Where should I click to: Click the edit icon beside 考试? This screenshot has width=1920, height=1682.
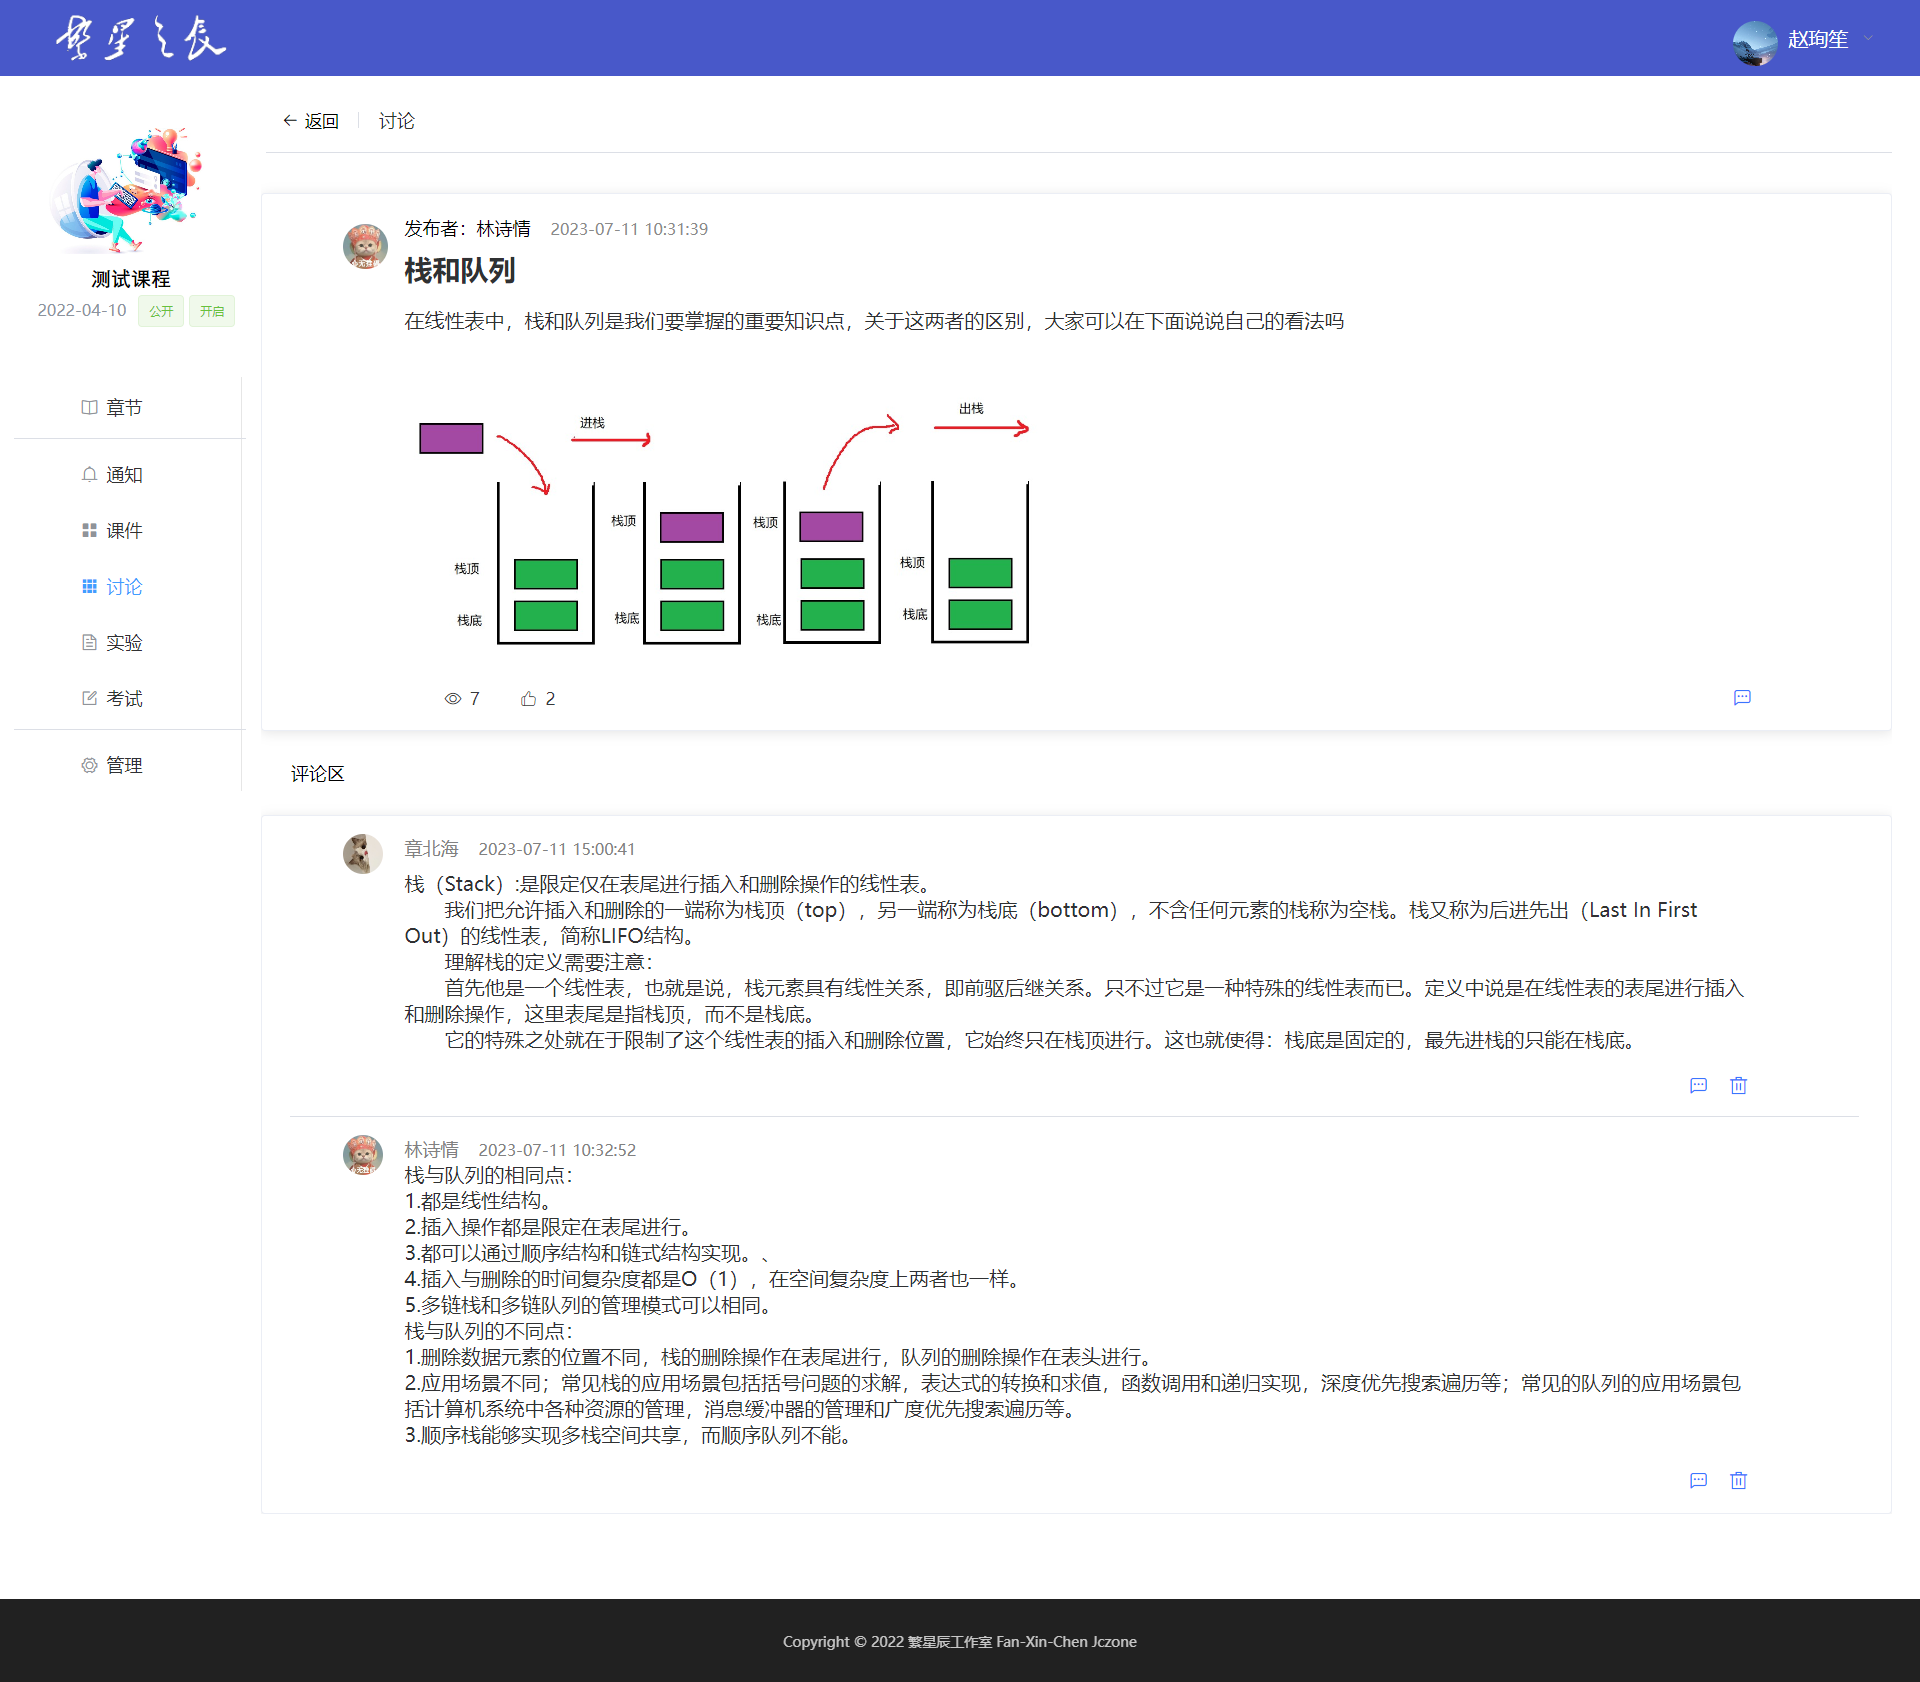pos(89,698)
